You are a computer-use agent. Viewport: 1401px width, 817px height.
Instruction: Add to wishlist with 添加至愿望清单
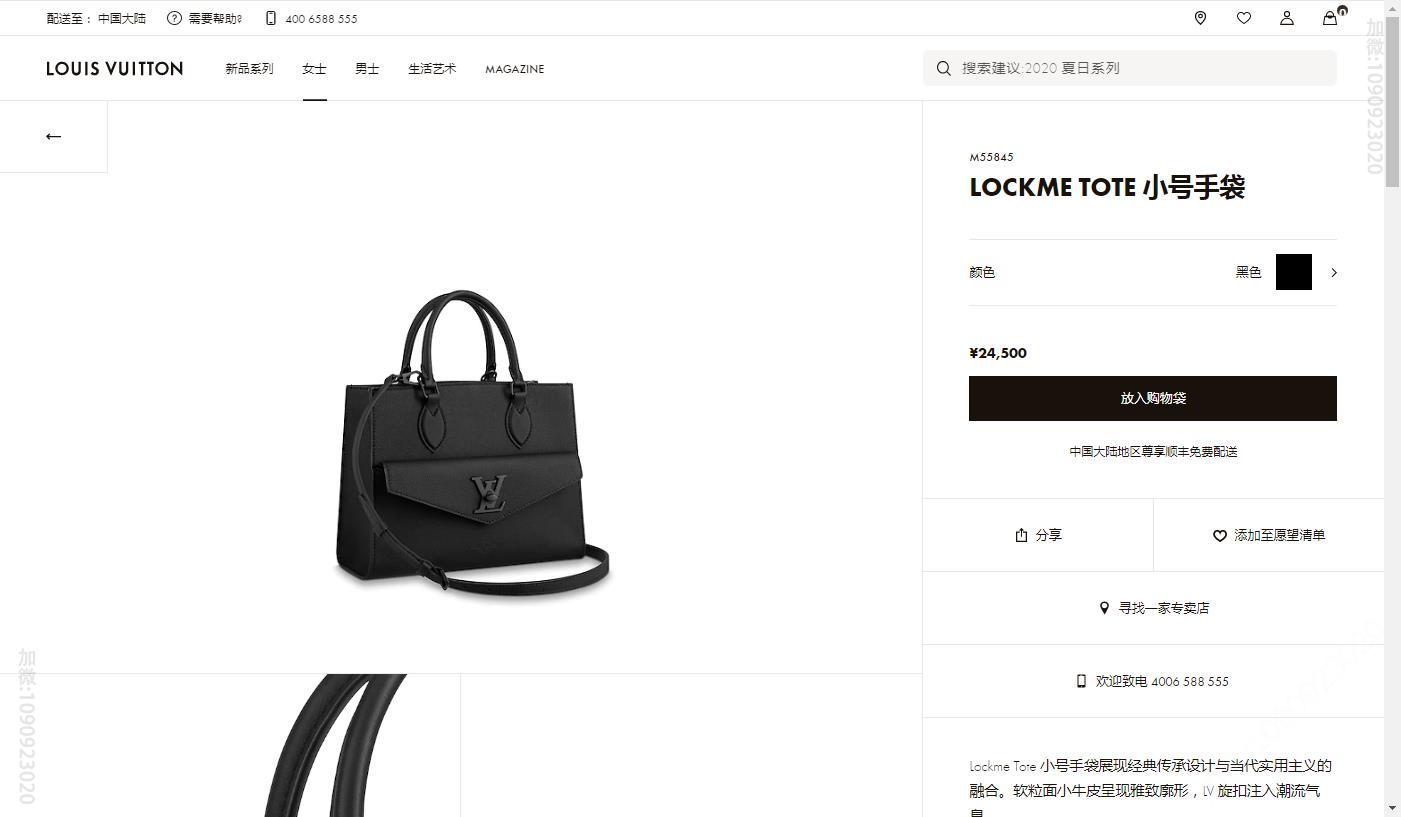(1269, 535)
